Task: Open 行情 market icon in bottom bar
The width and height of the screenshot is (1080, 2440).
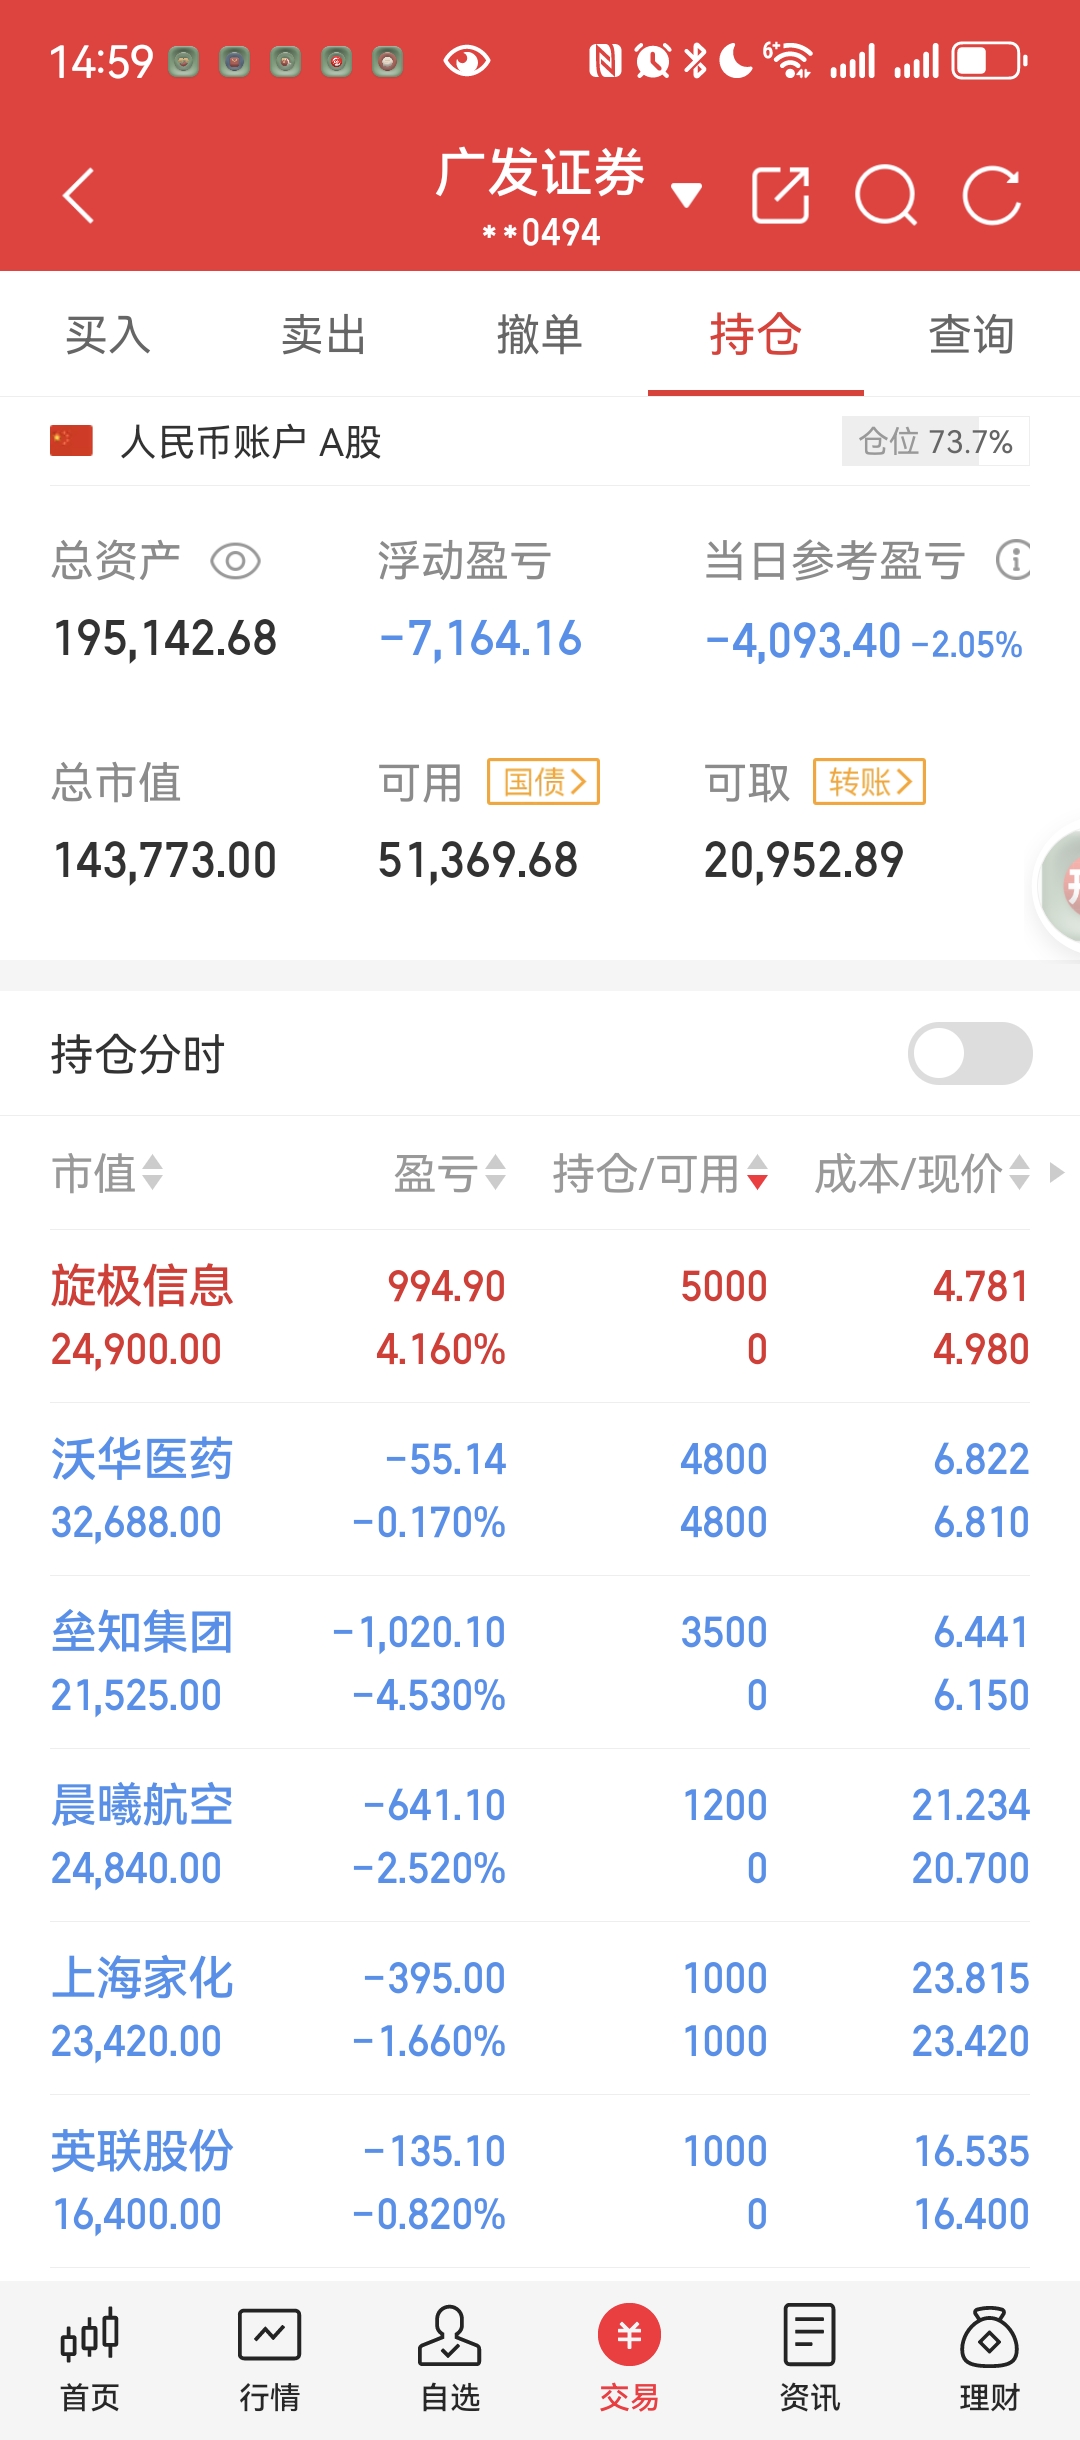Action: coord(269,2337)
